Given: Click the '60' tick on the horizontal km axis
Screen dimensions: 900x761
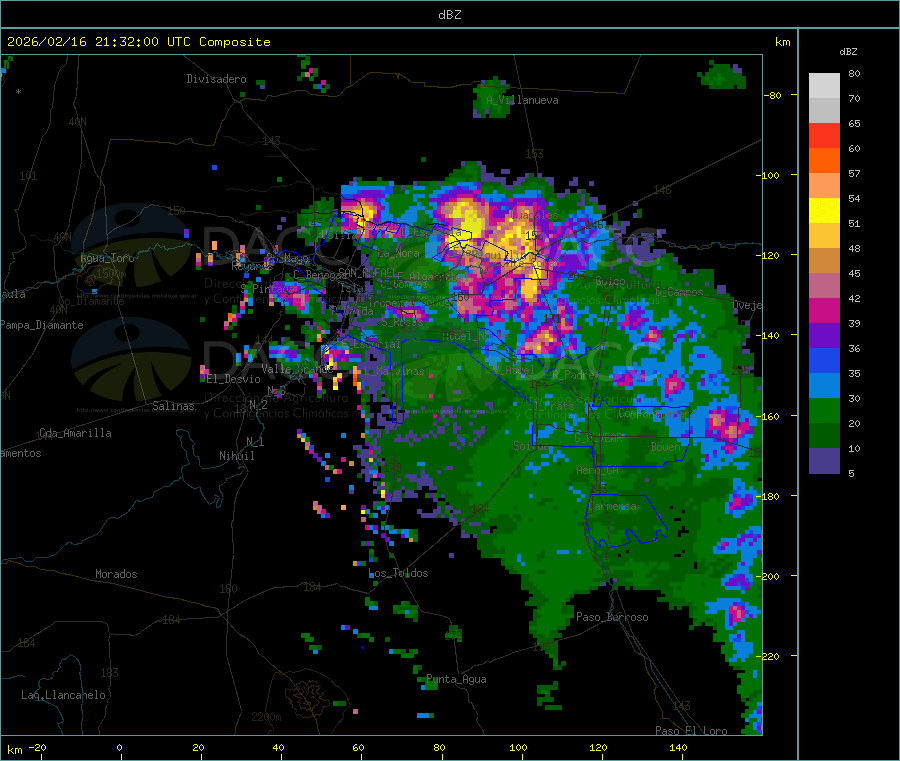Looking at the screenshot, I should (x=358, y=748).
